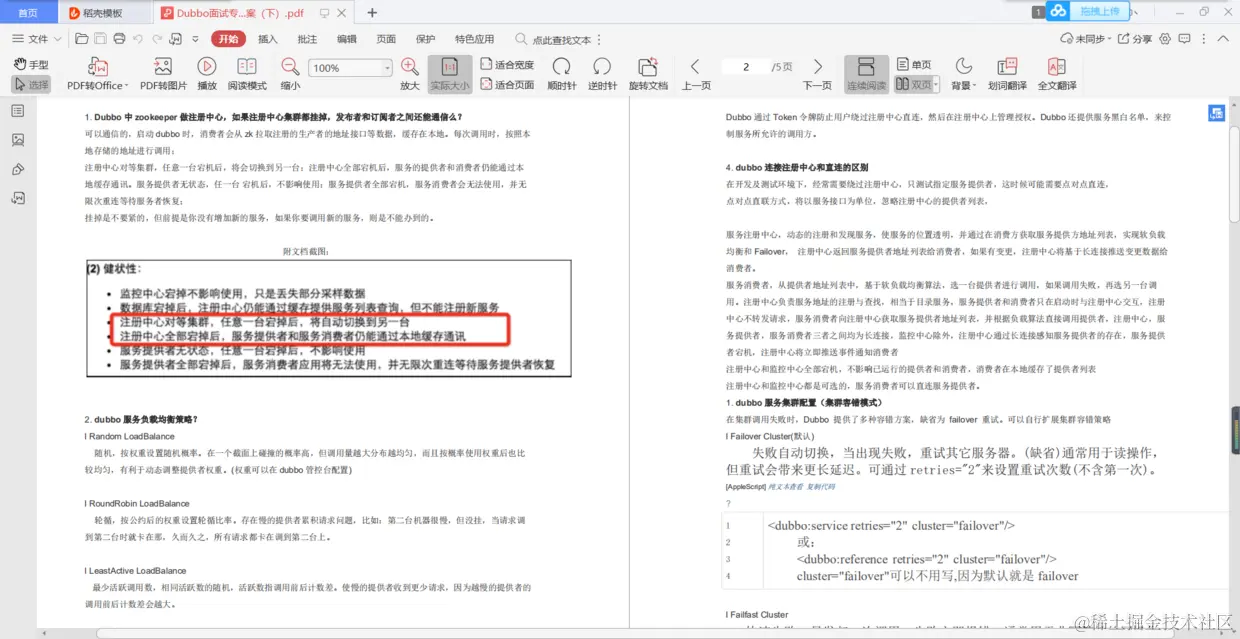The width and height of the screenshot is (1240, 639).
Task: Click the page number input field
Action: click(x=746, y=67)
